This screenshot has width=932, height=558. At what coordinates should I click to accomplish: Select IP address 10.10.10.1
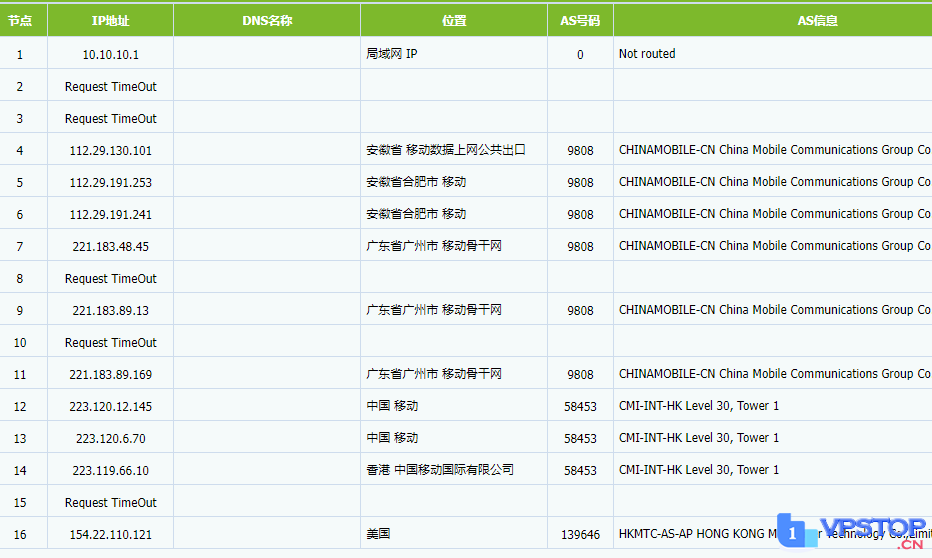pos(111,55)
